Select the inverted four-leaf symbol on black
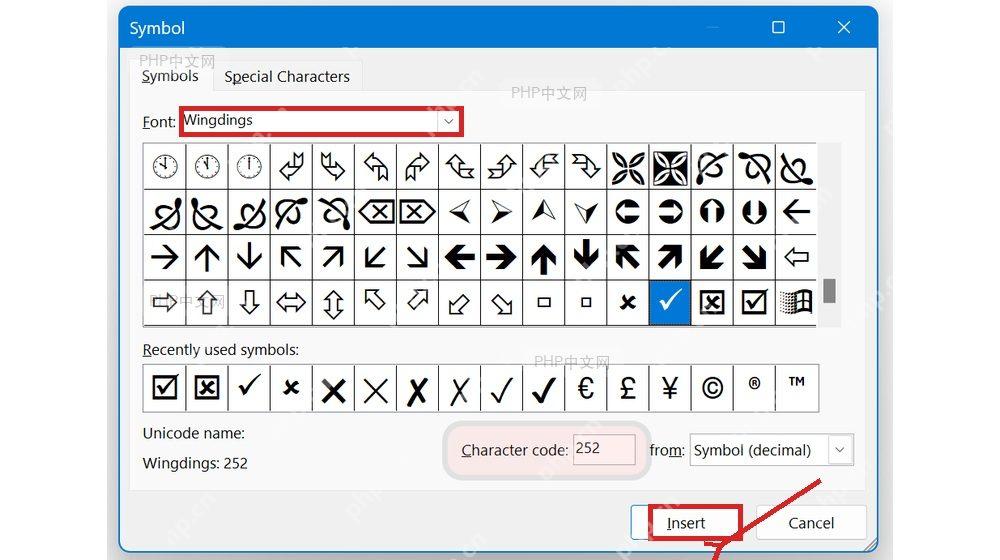1000x560 pixels. coord(670,167)
